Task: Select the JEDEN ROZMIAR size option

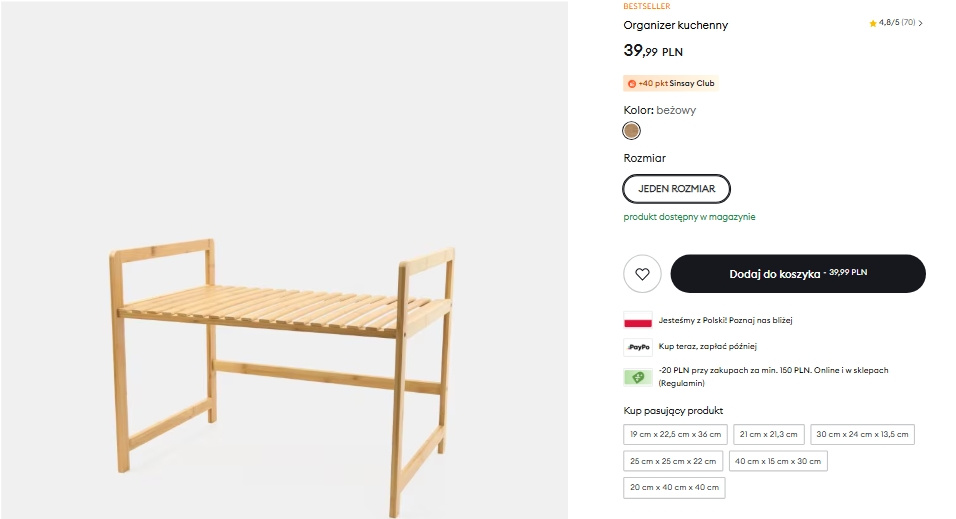Action: [676, 188]
